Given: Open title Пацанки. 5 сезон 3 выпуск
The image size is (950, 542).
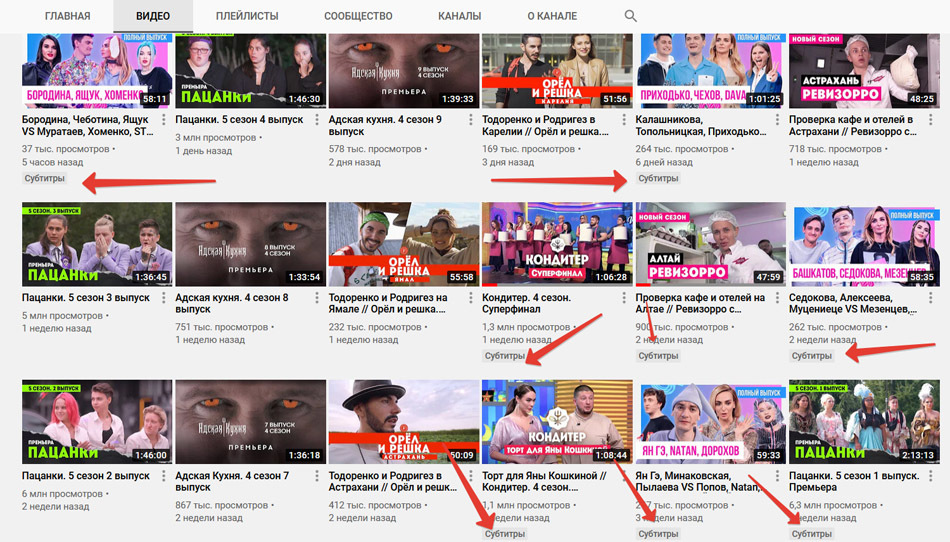Looking at the screenshot, I should point(85,298).
